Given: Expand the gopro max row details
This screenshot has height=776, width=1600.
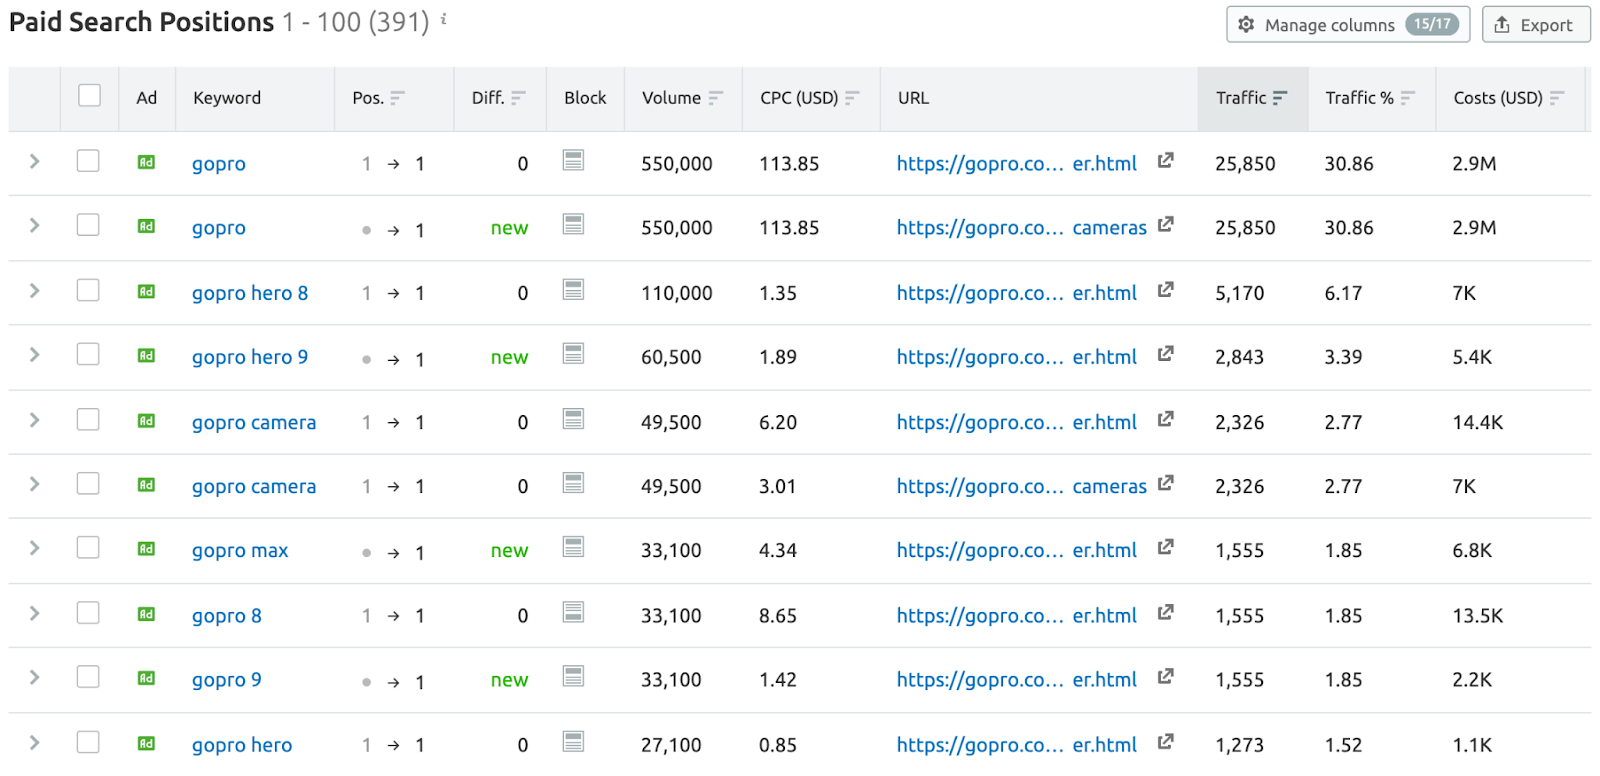Looking at the screenshot, I should click(x=34, y=547).
